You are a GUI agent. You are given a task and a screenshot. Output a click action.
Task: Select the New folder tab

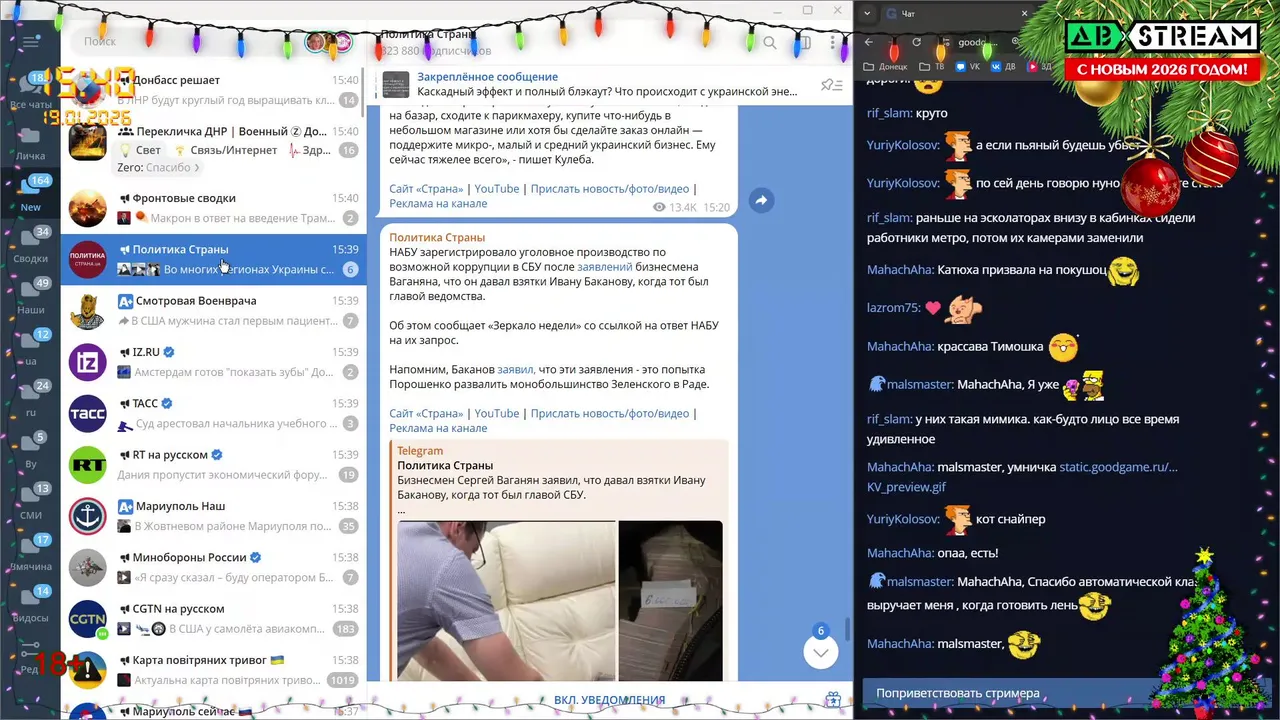[30, 195]
